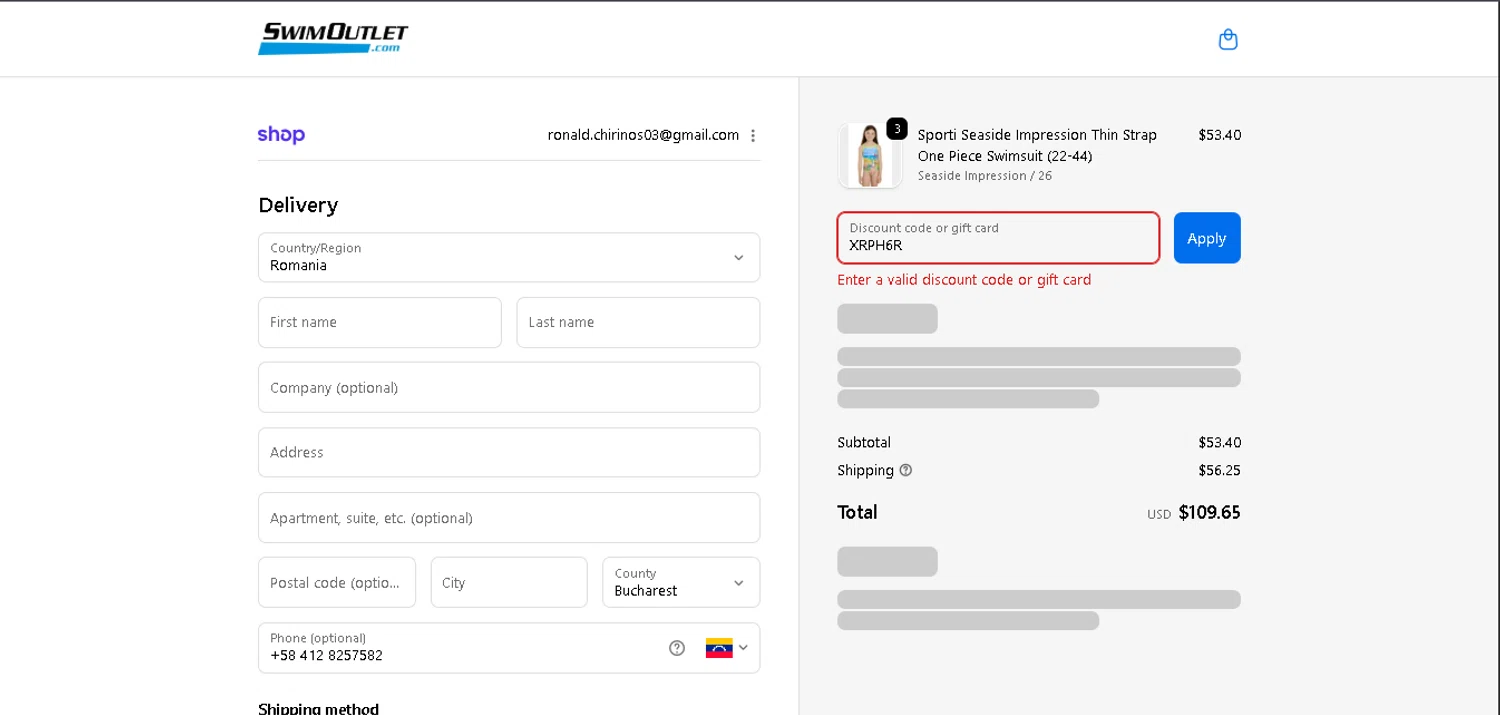Click the Shipping cost $56.25
1500x715 pixels.
click(x=1219, y=470)
